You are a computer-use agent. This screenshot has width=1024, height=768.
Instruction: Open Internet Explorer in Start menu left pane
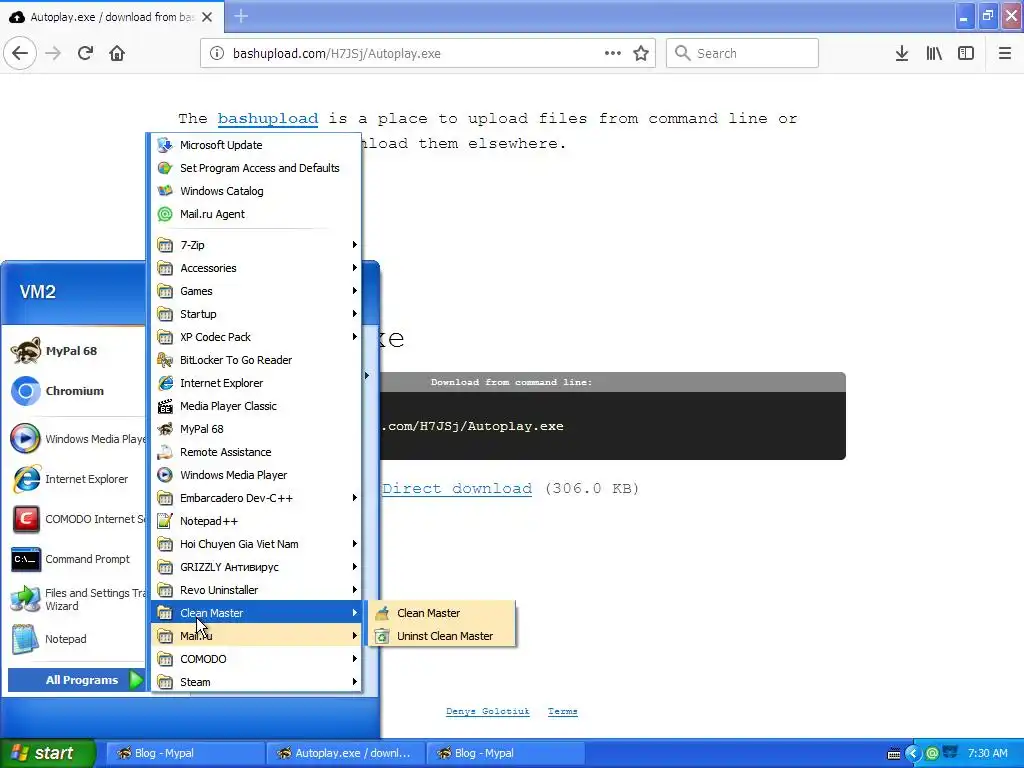75,479
